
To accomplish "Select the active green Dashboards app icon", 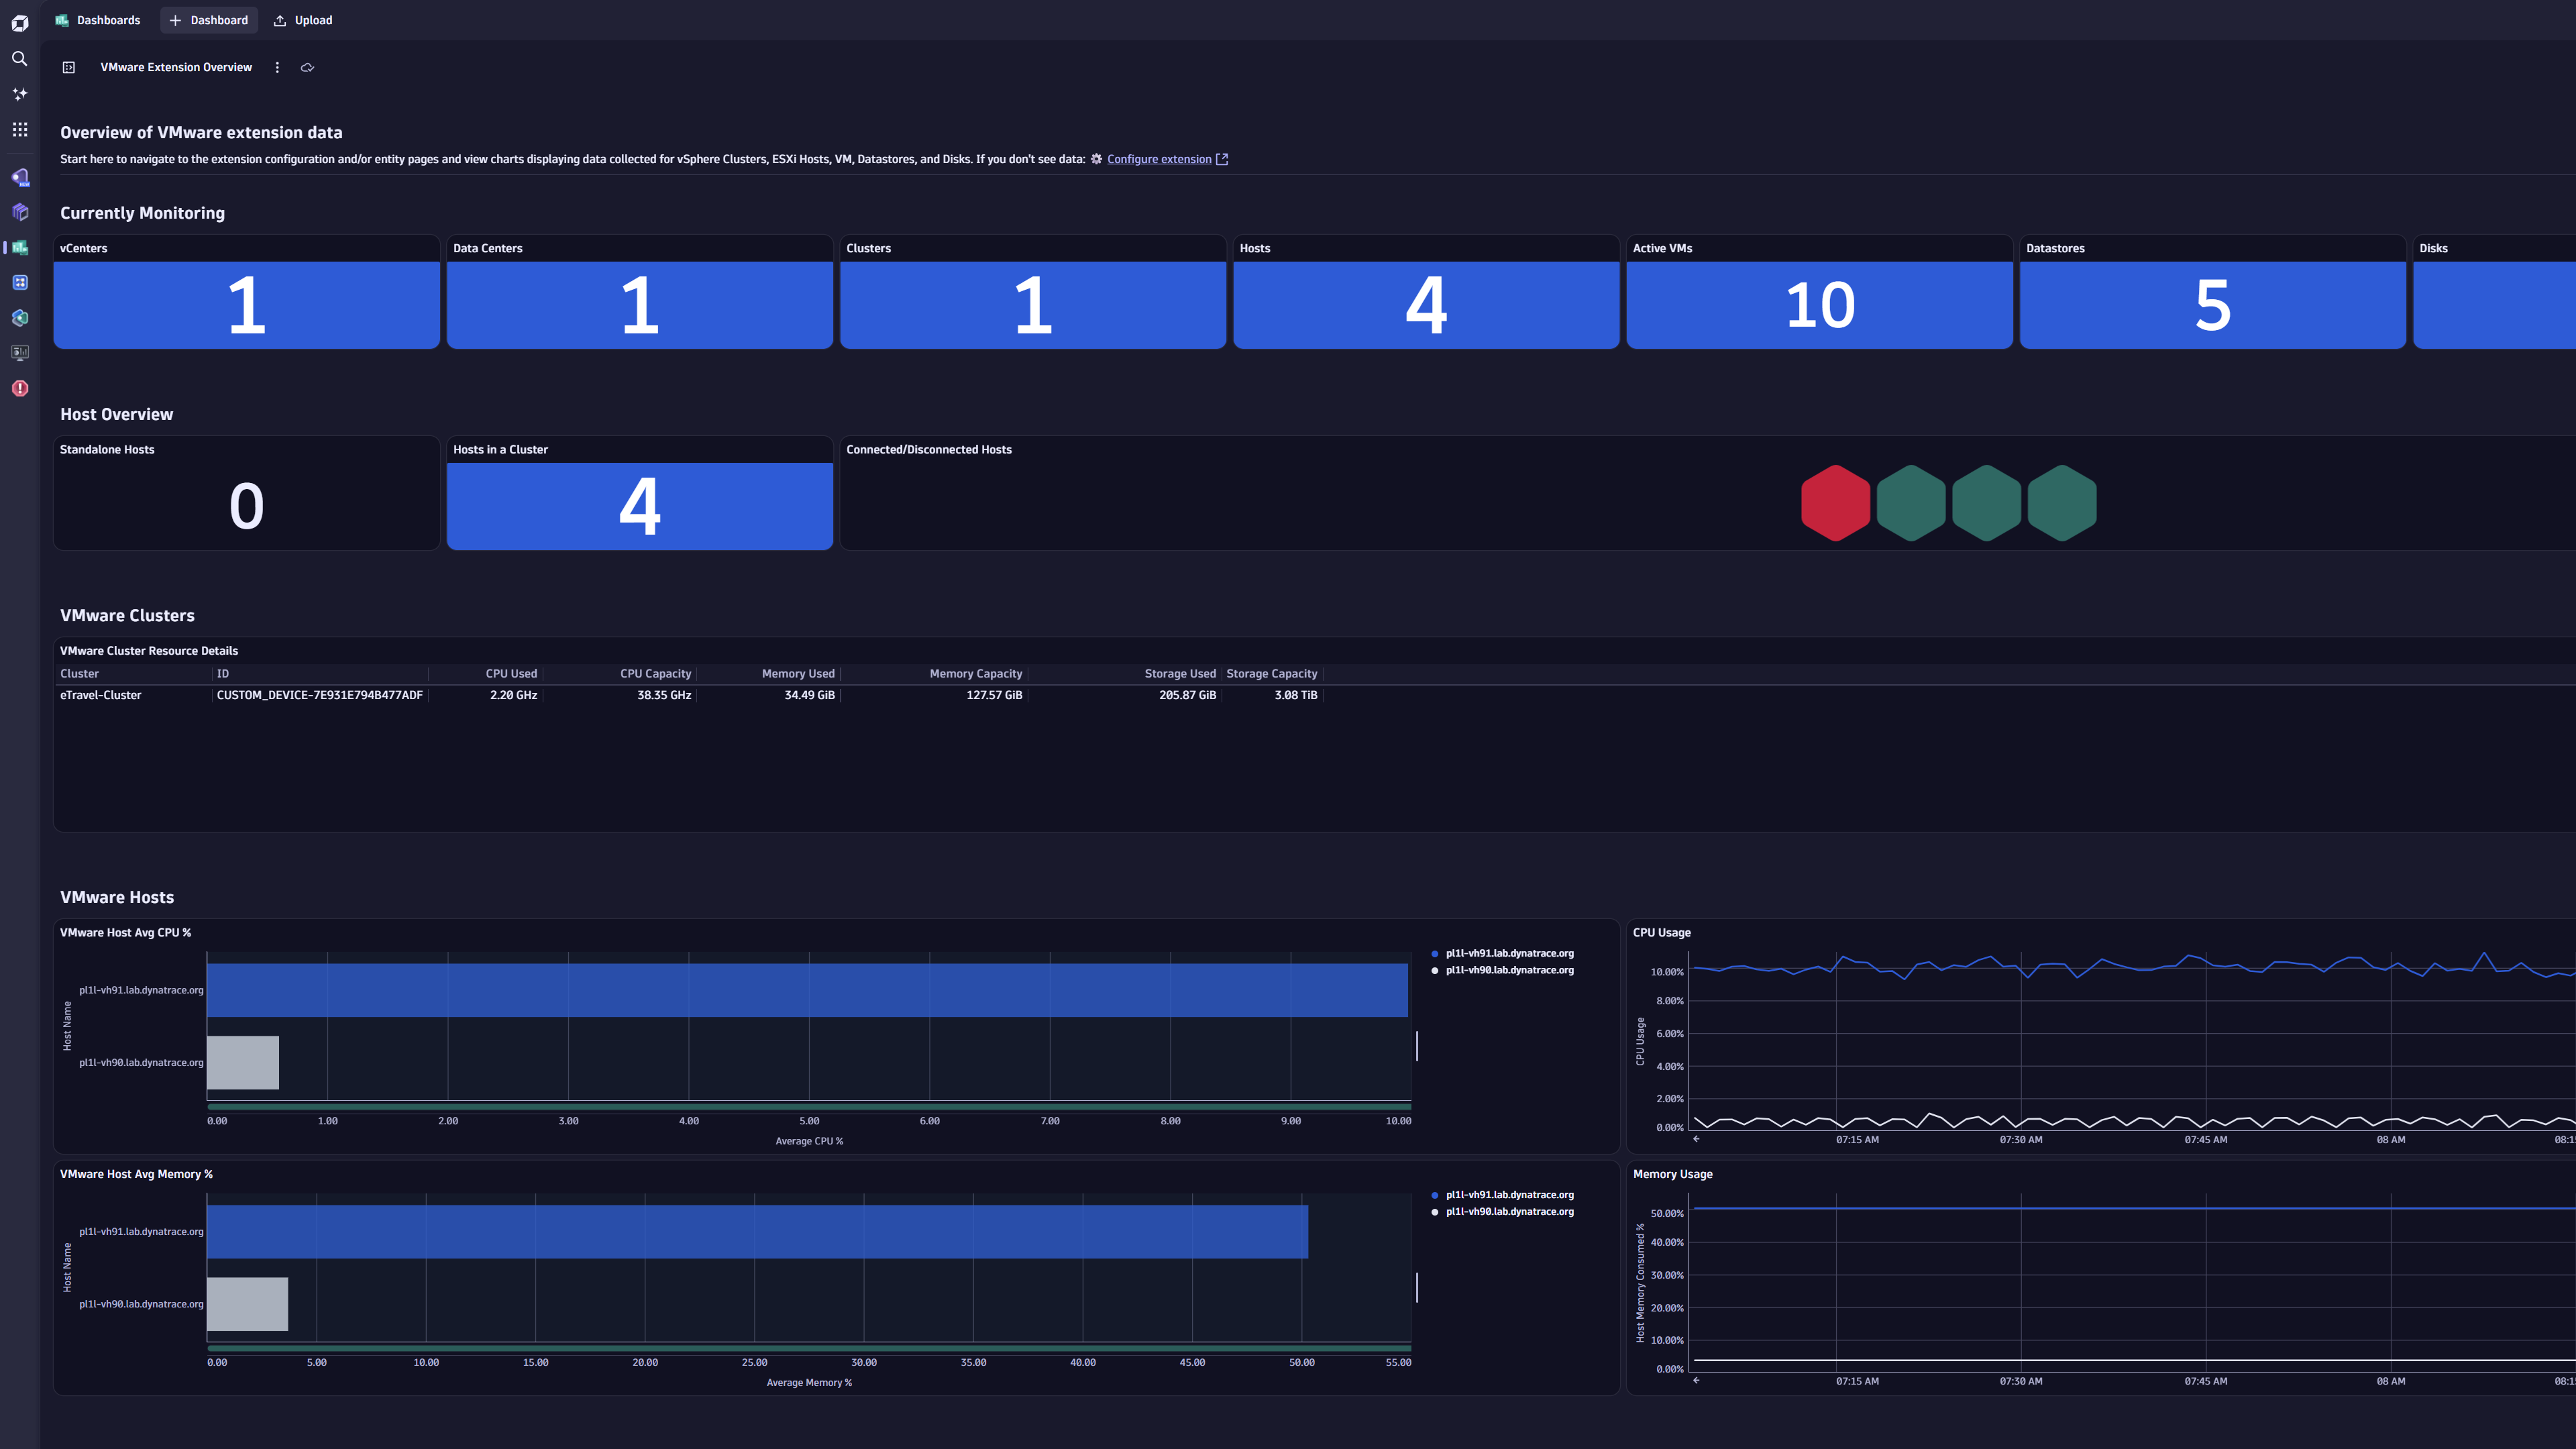I will click(19, 247).
